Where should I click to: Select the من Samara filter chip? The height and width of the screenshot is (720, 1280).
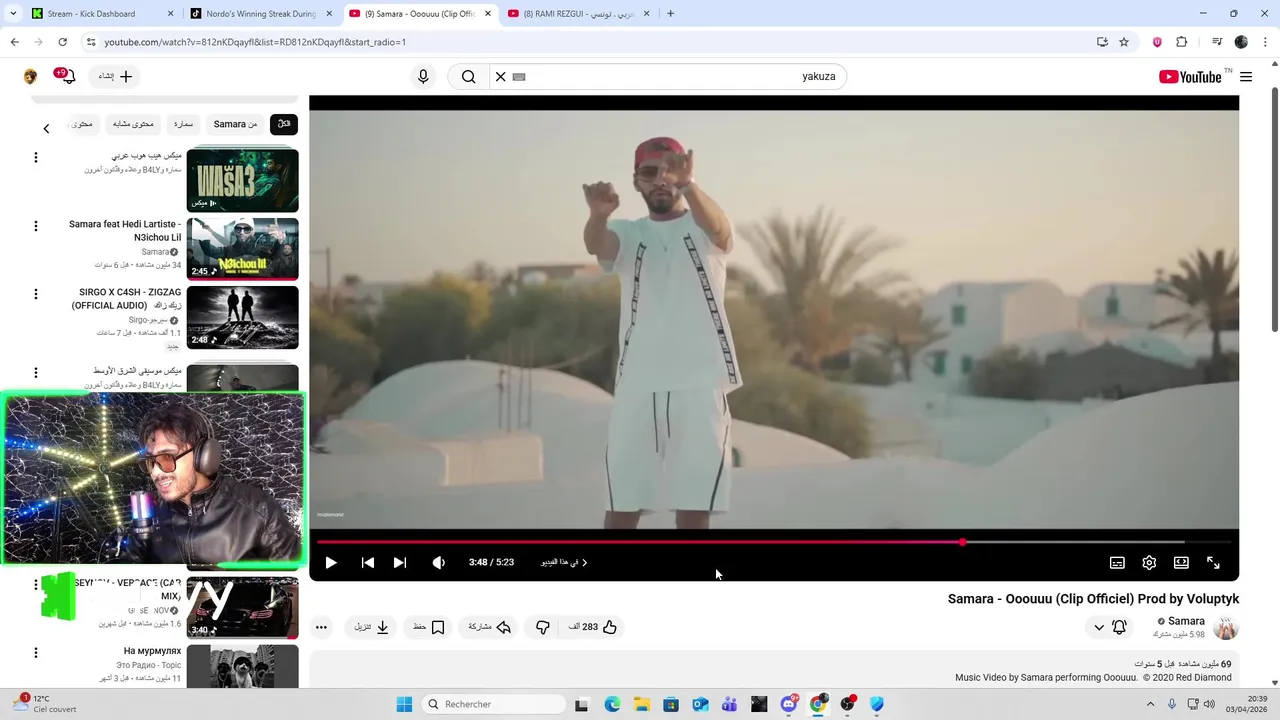pyautogui.click(x=236, y=124)
